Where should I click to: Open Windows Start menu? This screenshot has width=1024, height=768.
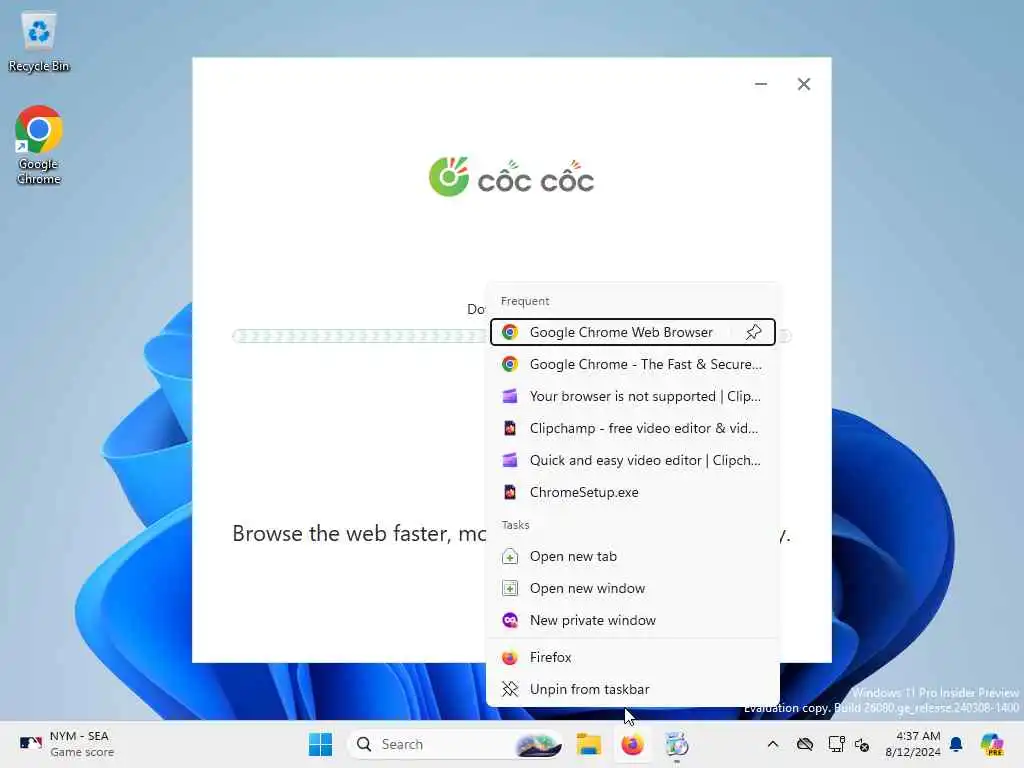pos(320,744)
